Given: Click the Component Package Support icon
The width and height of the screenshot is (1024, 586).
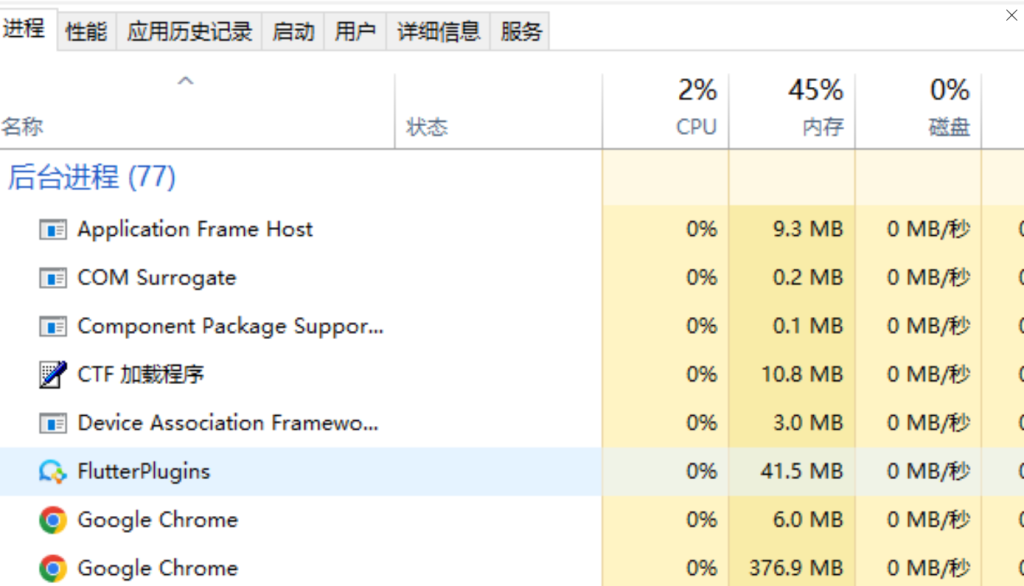Looking at the screenshot, I should (x=52, y=326).
